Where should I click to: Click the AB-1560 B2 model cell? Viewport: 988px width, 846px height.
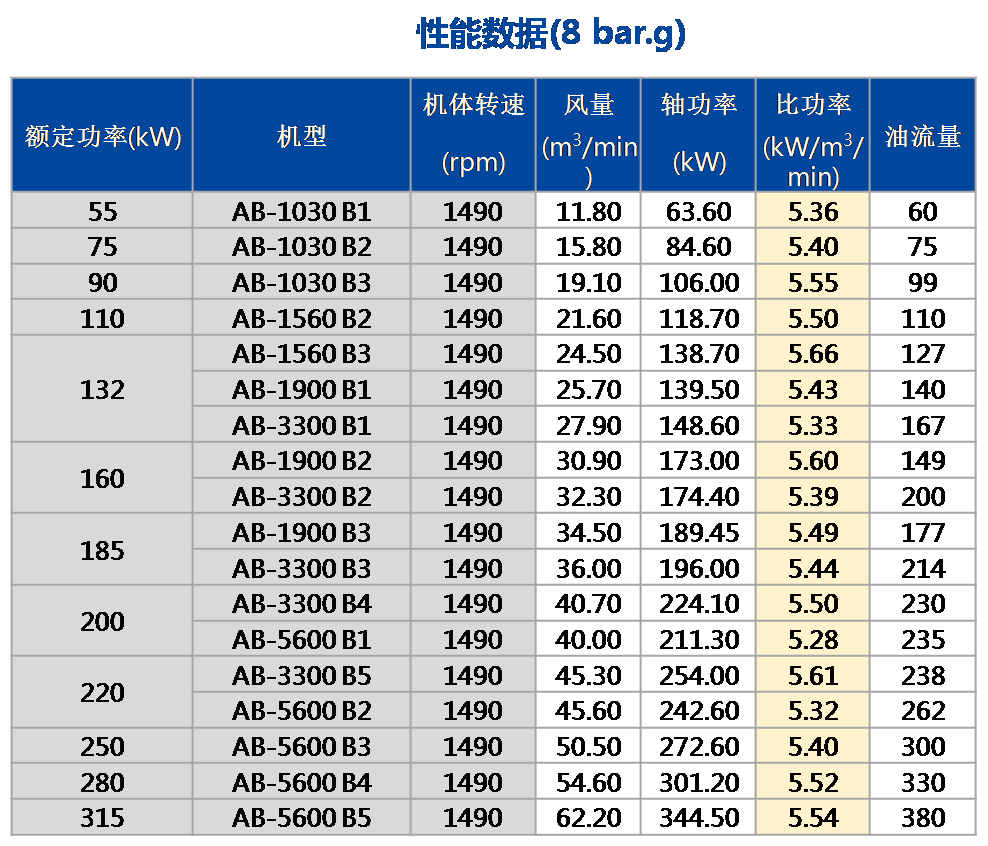[x=301, y=317]
